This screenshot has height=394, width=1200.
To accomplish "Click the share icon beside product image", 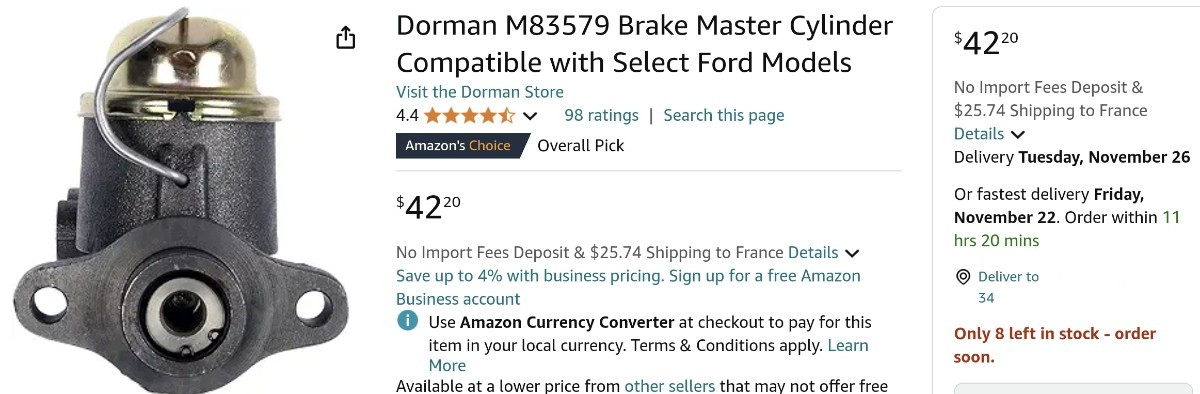I will pyautogui.click(x=345, y=38).
